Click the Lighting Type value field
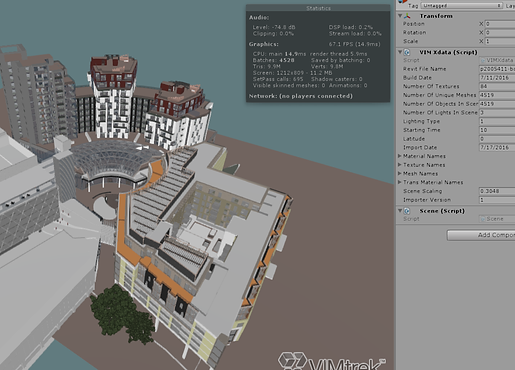This screenshot has height=370, width=515. pos(497,121)
